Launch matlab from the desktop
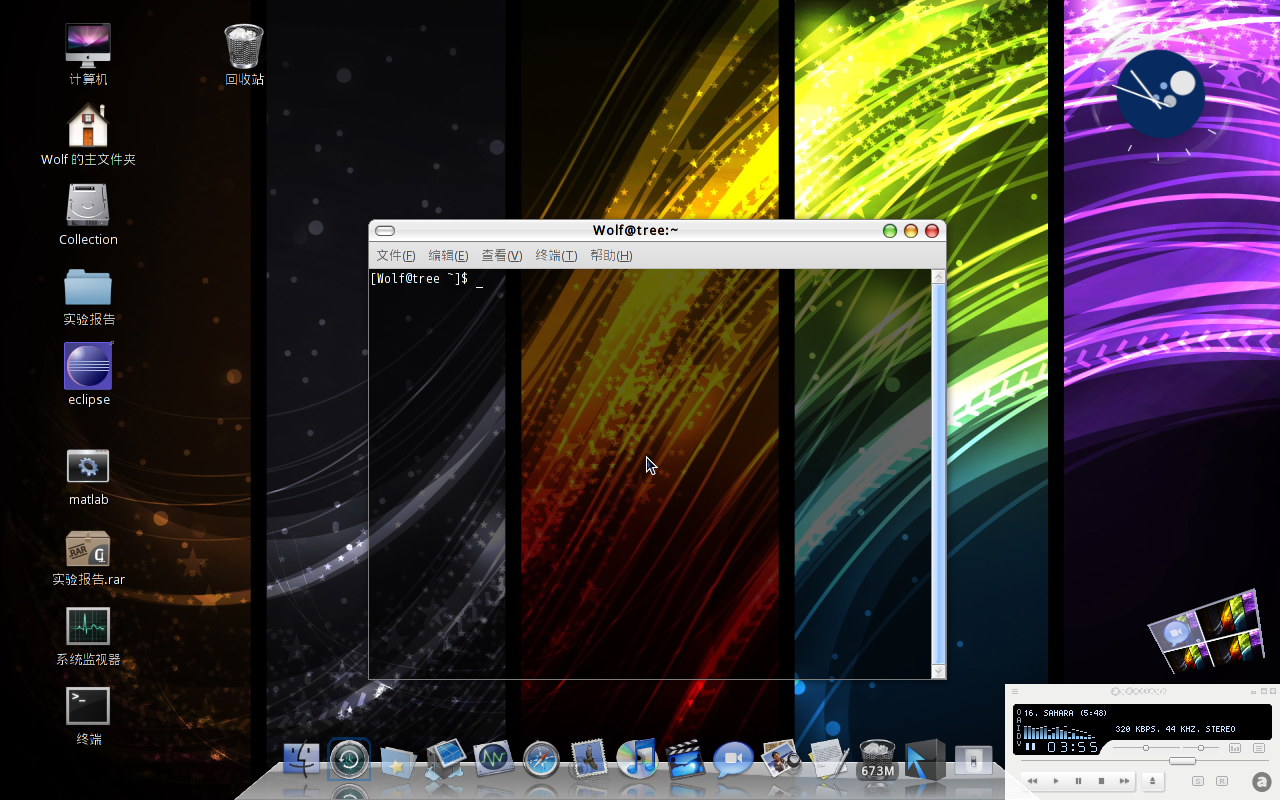Viewport: 1280px width, 800px height. tap(88, 466)
